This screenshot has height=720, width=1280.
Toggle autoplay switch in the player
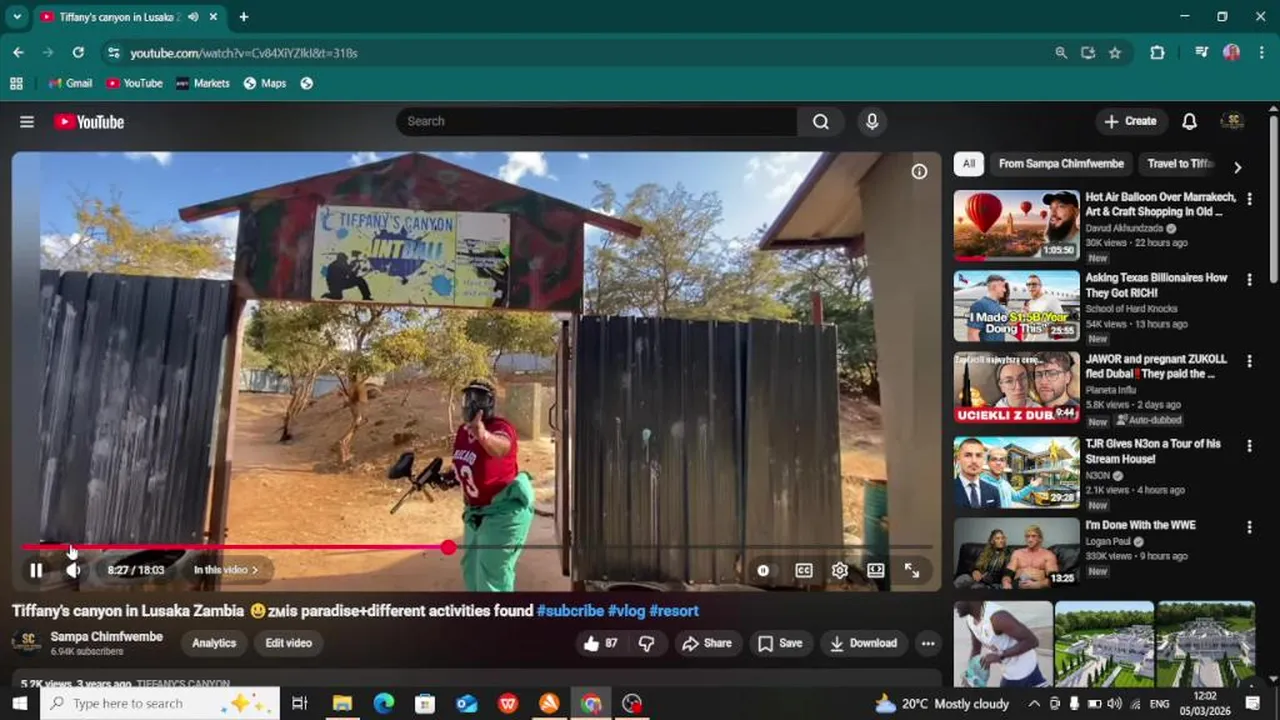click(763, 570)
